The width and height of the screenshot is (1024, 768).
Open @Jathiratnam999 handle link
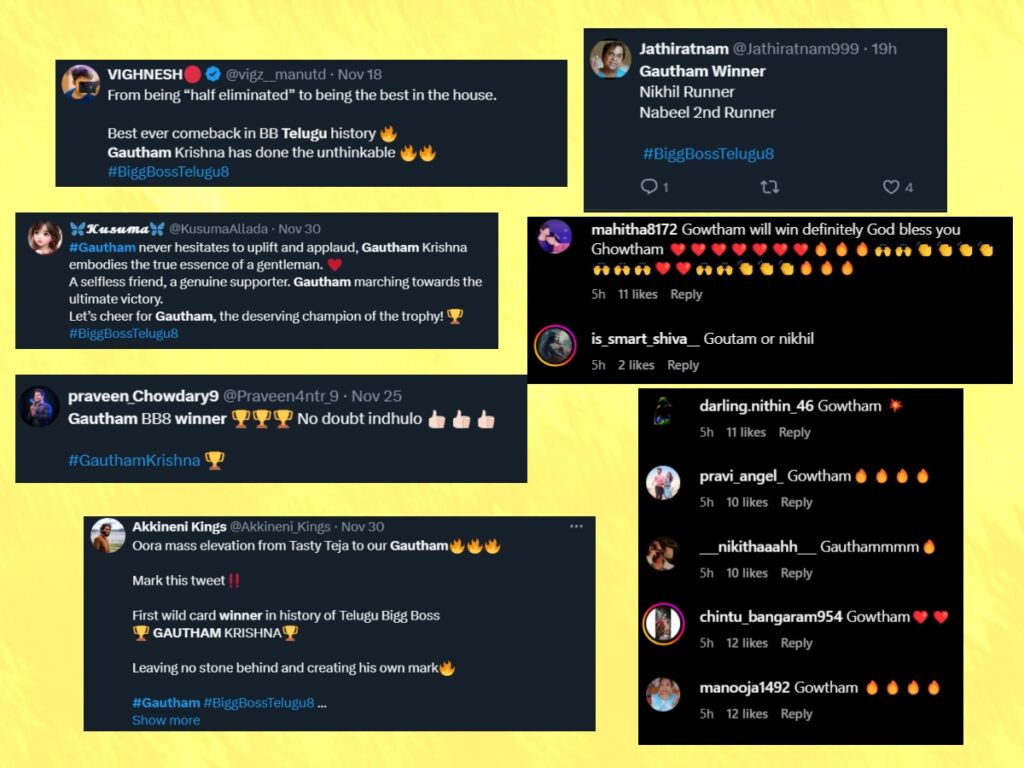[795, 48]
